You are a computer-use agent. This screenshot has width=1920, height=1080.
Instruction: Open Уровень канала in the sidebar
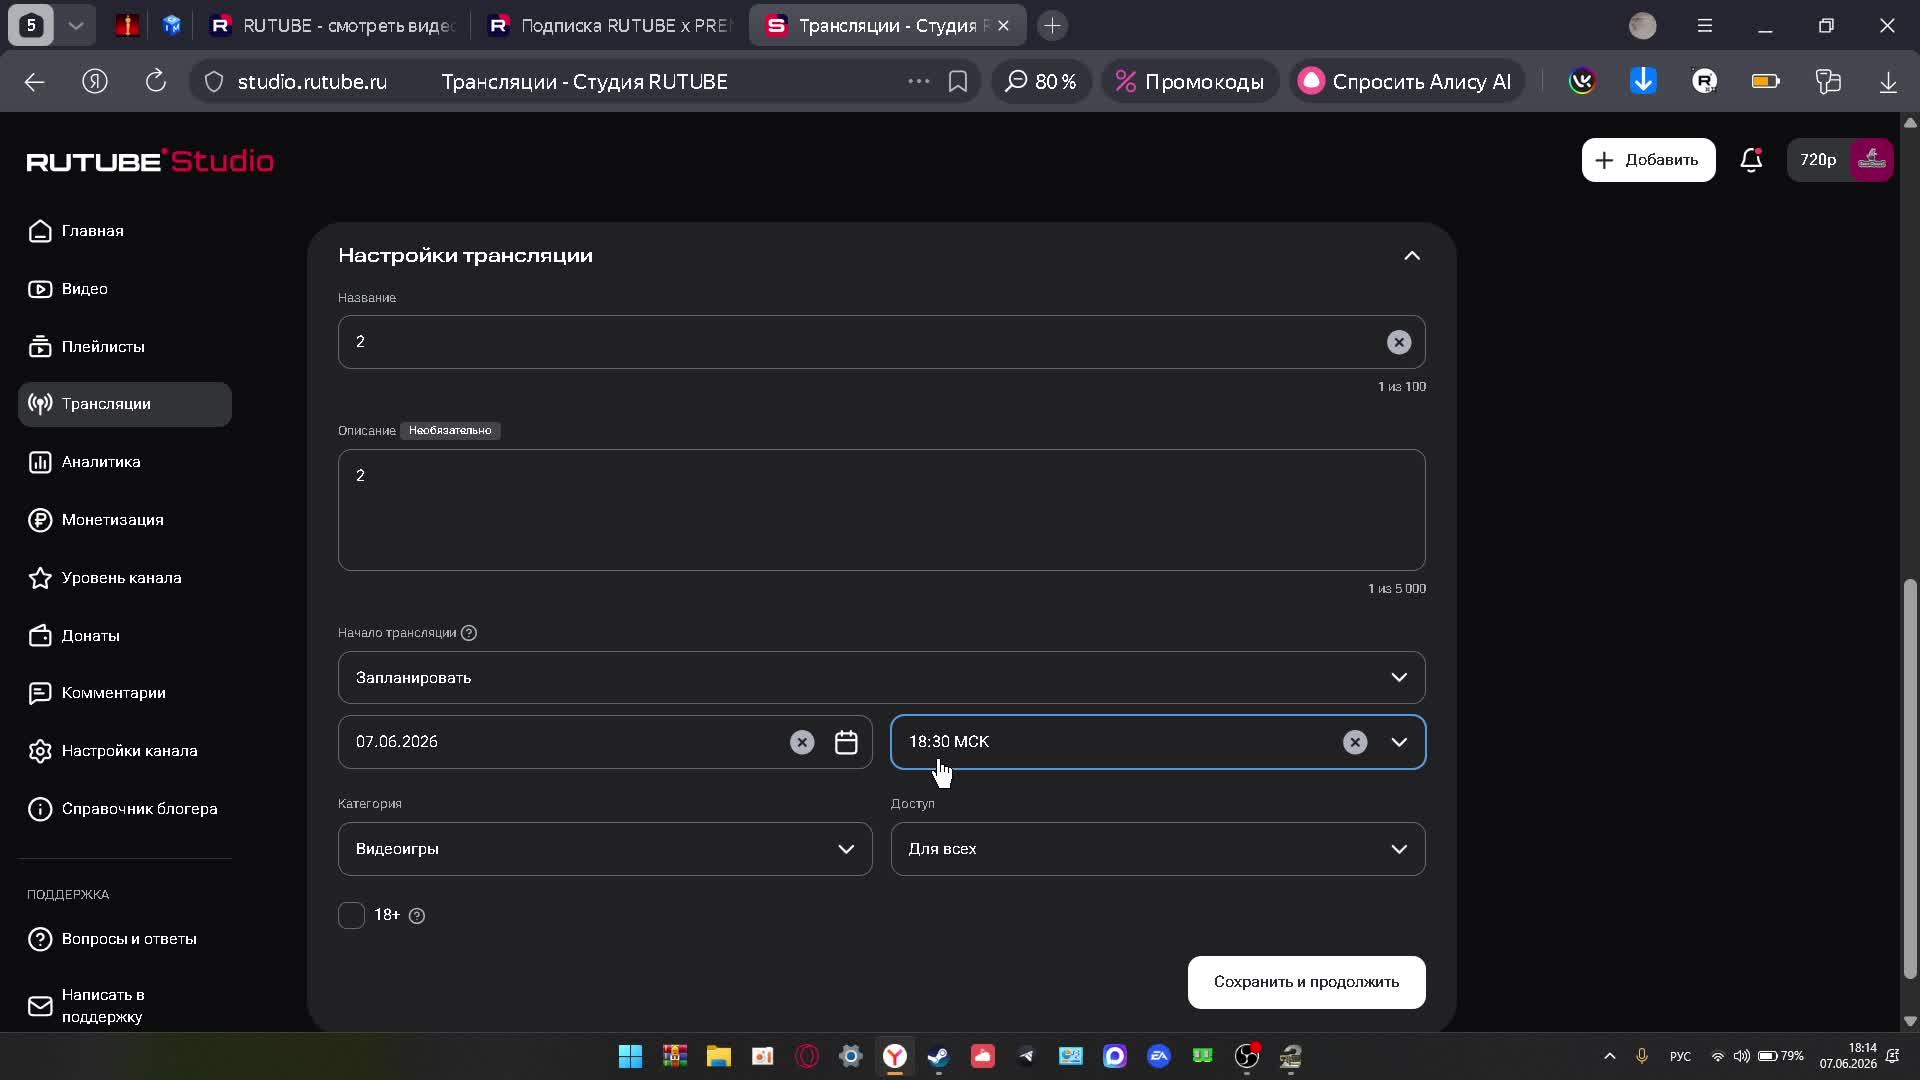coord(125,578)
